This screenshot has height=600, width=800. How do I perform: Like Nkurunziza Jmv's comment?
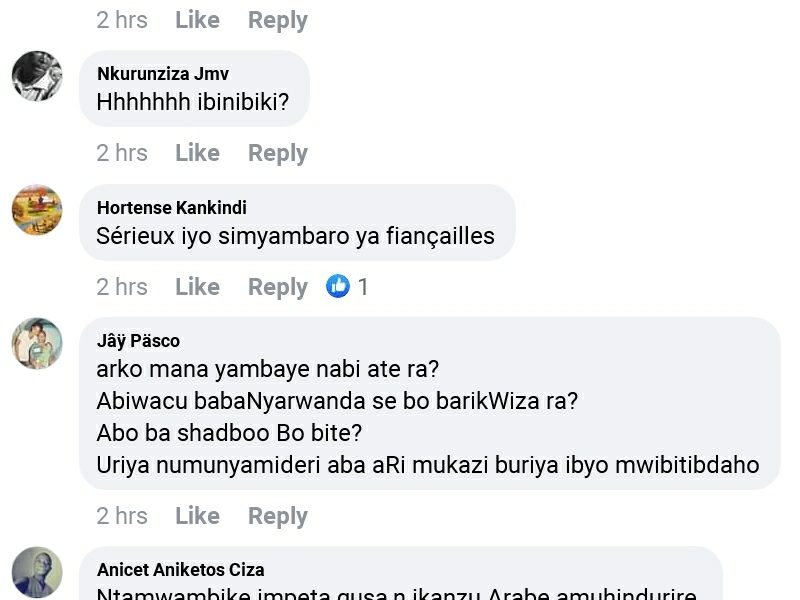(x=197, y=153)
